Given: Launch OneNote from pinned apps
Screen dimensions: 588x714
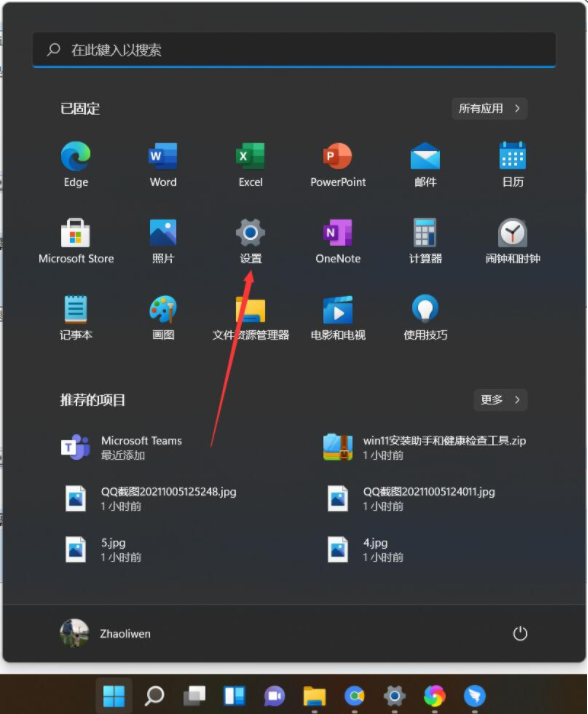Looking at the screenshot, I should 338,241.
